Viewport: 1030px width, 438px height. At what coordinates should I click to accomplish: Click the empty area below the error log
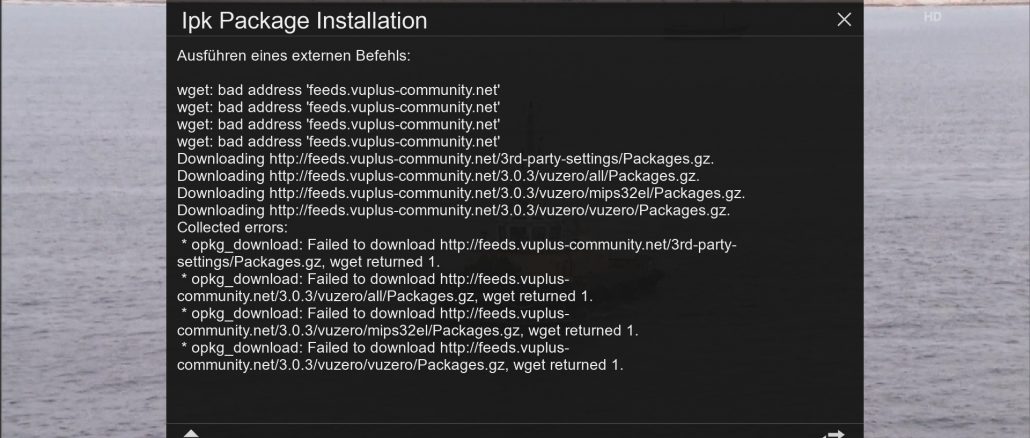tap(514, 397)
